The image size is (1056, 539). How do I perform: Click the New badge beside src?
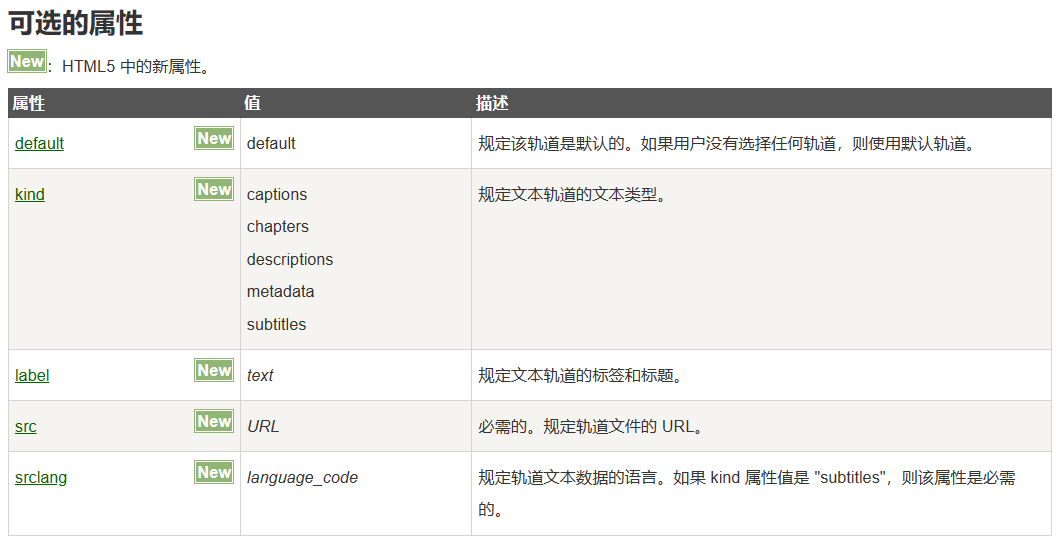pos(214,422)
